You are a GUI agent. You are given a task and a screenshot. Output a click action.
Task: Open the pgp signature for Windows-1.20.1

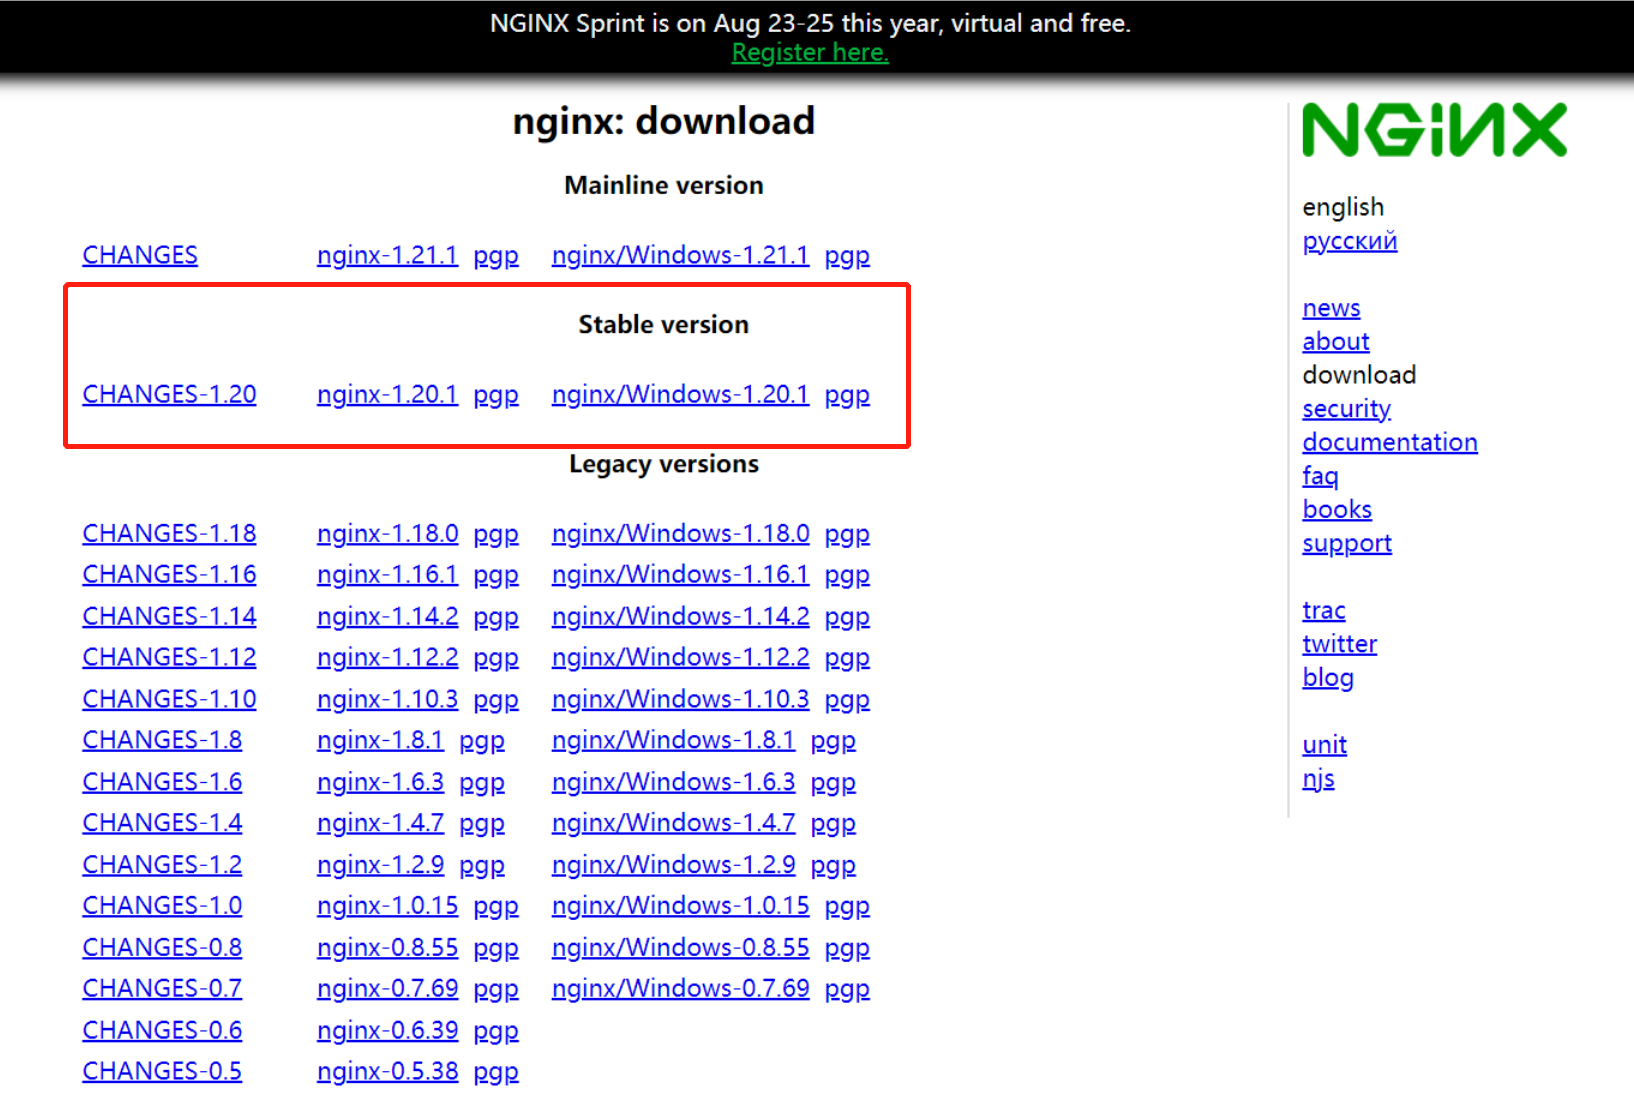[x=846, y=394]
